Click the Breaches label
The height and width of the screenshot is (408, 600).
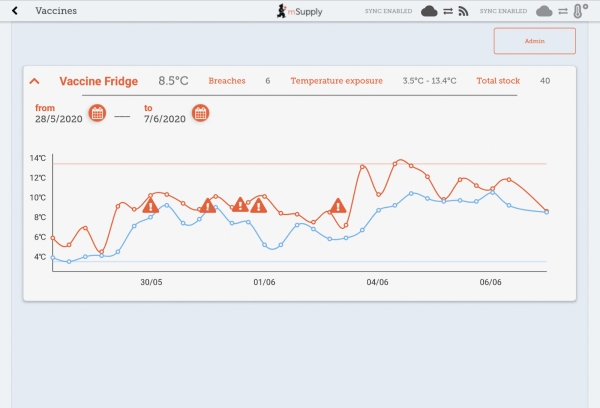[226, 81]
